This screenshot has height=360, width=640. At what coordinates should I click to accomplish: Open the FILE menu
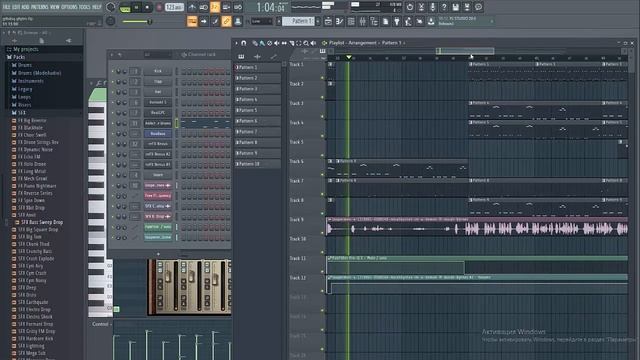point(6,7)
